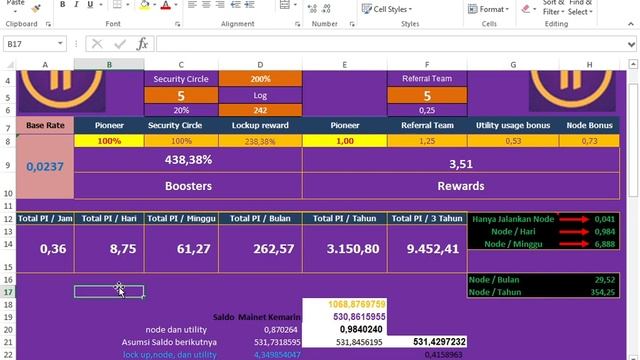Open the Sort & Filter menu

pyautogui.click(x=553, y=8)
